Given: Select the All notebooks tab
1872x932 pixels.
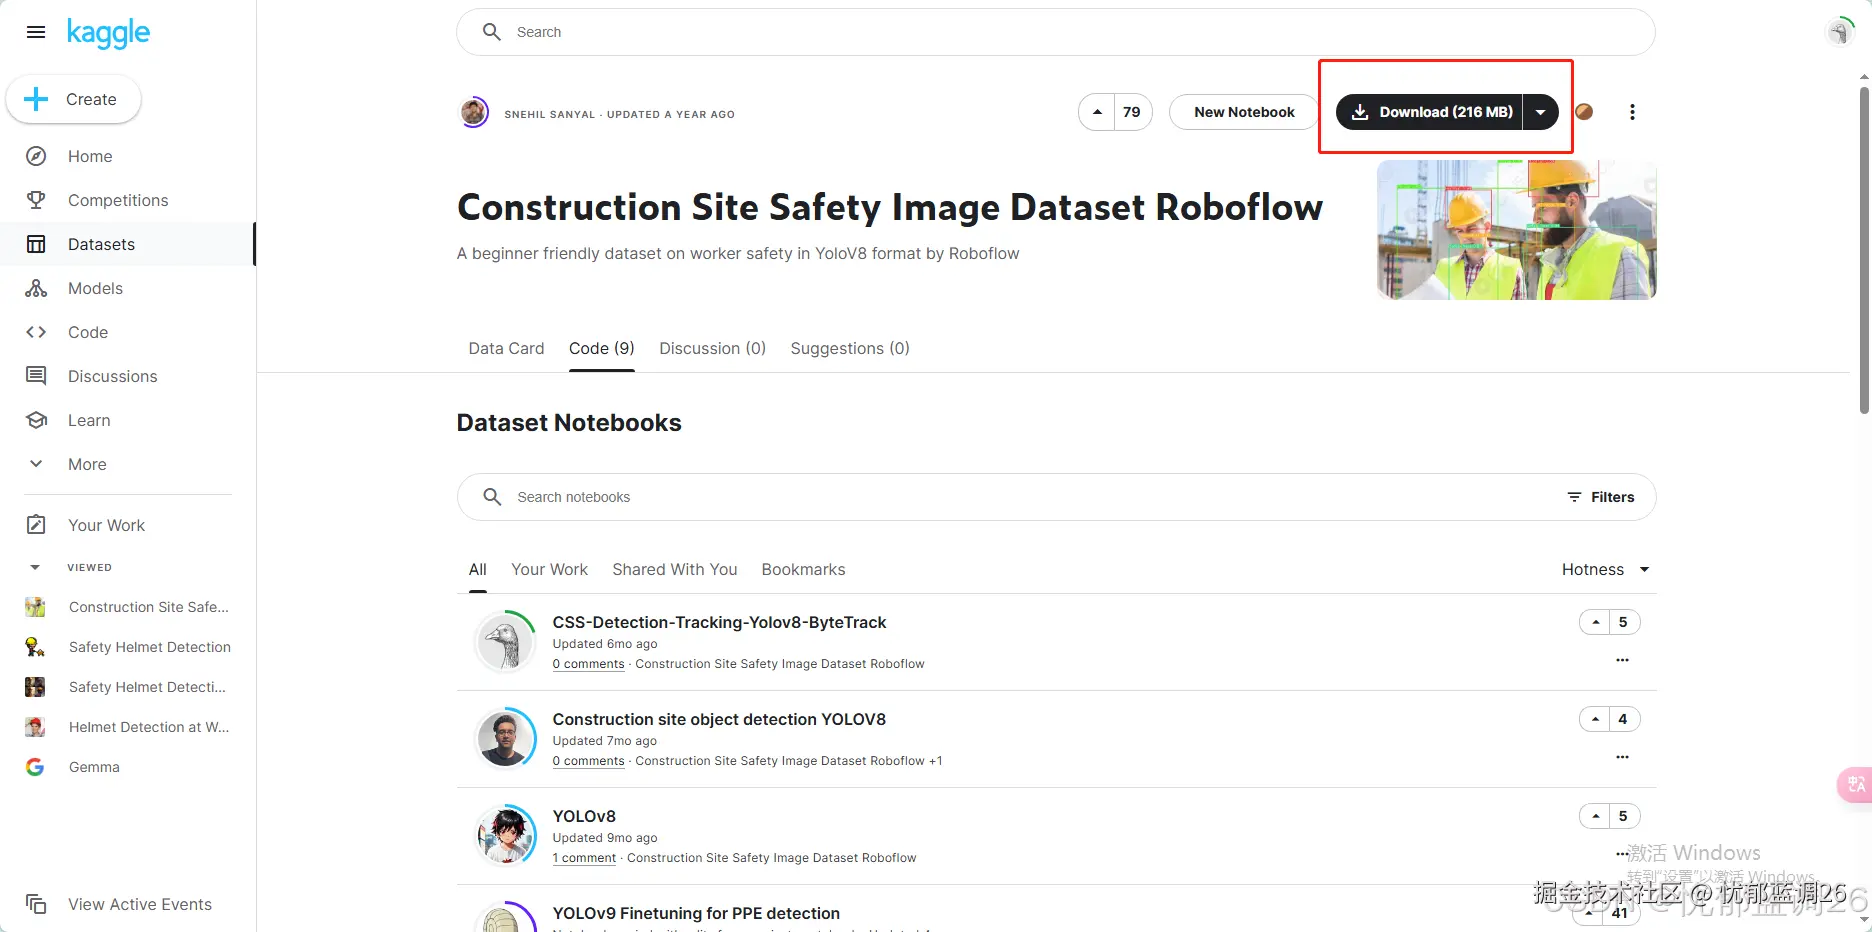Looking at the screenshot, I should point(478,569).
